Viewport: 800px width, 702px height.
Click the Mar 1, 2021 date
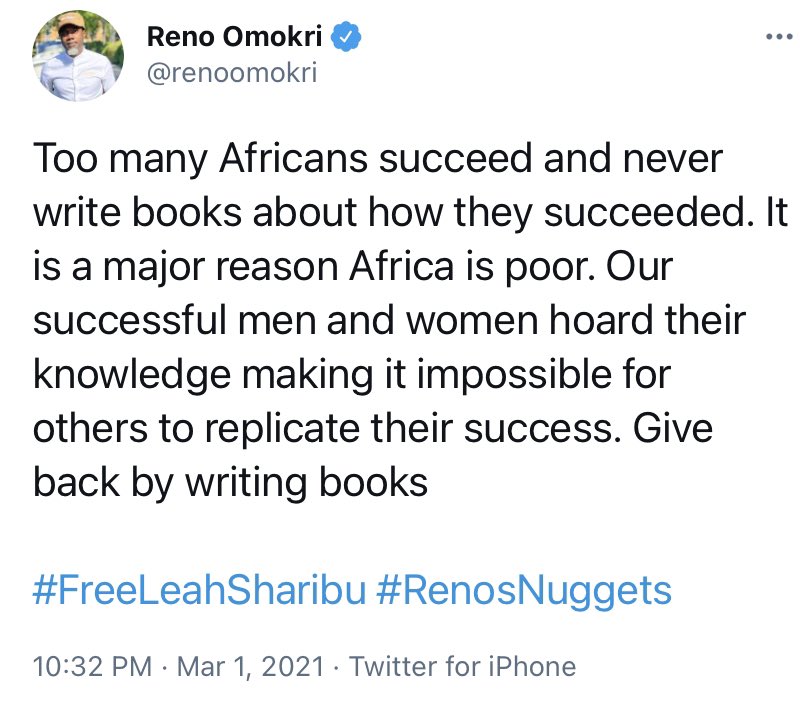tap(251, 667)
